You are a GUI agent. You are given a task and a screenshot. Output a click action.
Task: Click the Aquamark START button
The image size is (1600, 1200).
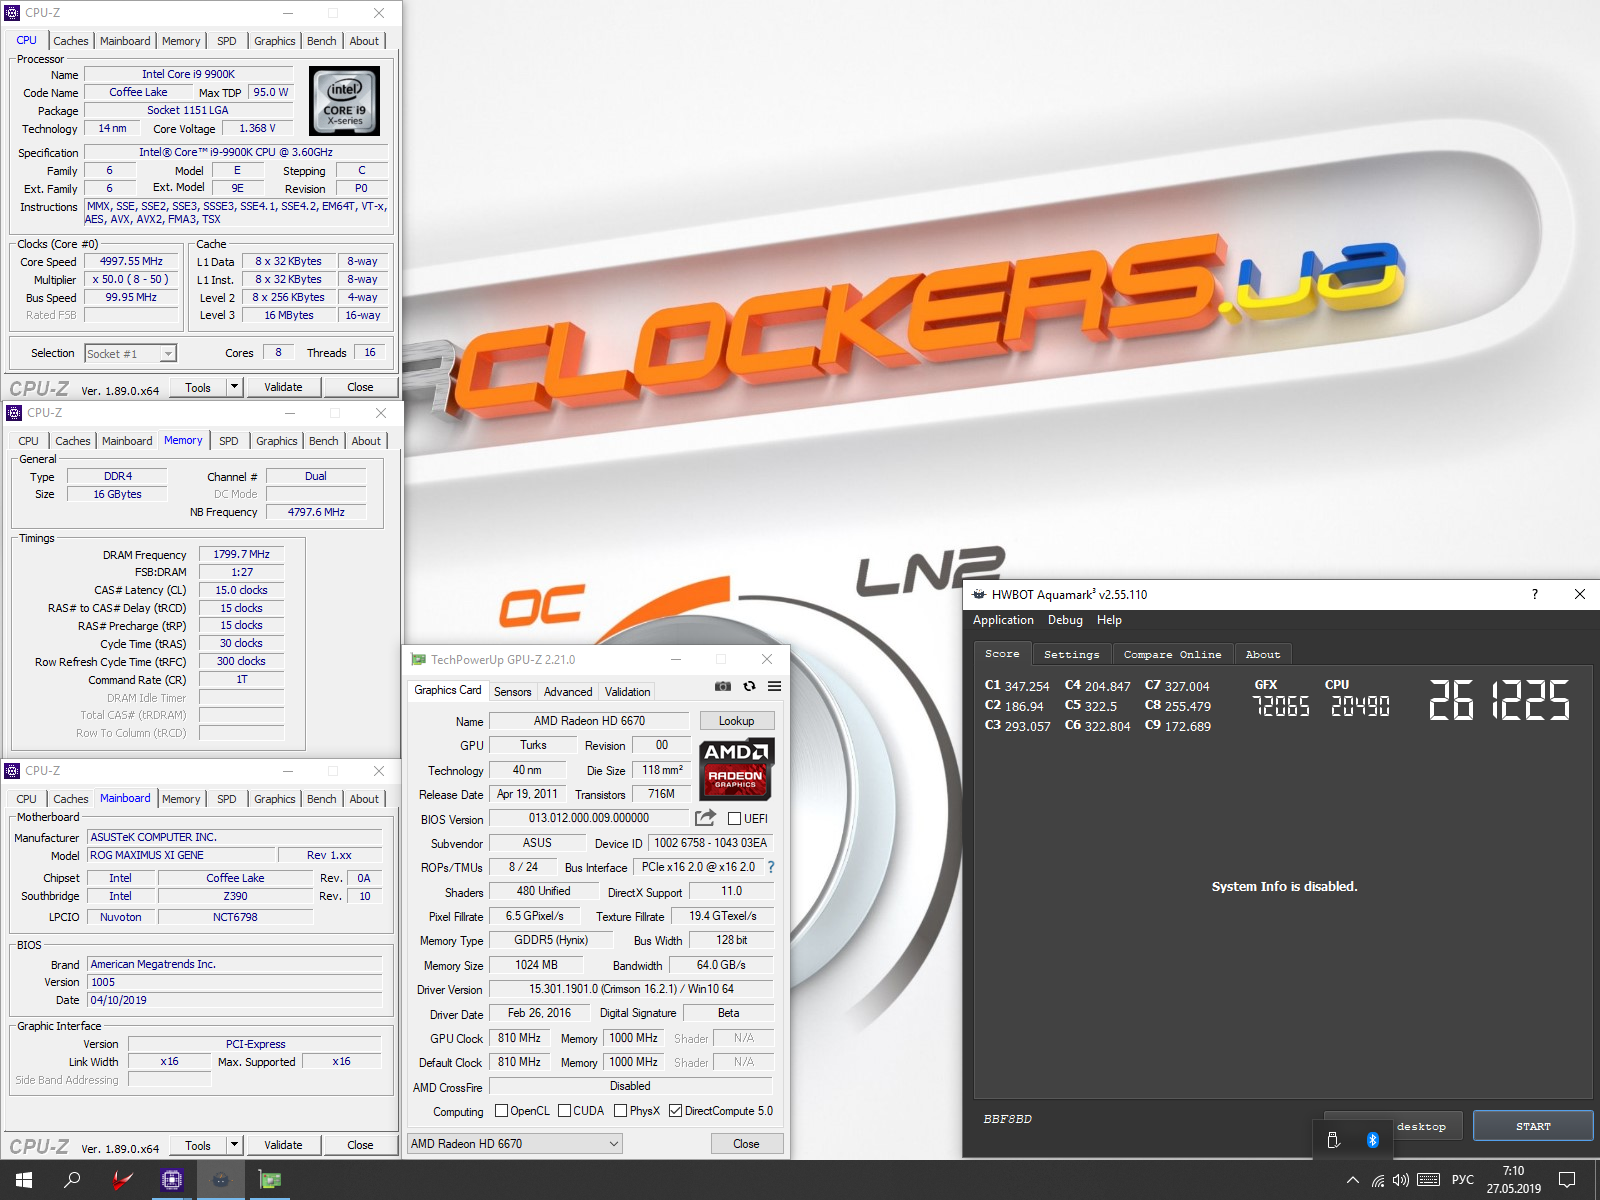click(1533, 1126)
